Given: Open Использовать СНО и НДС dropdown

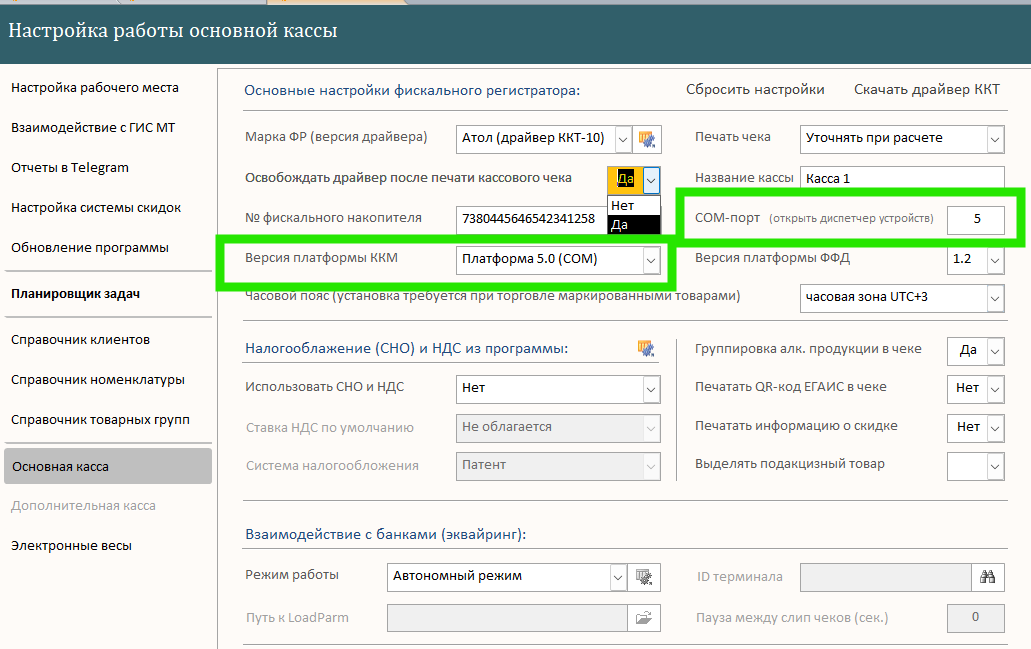Looking at the screenshot, I should coord(651,389).
